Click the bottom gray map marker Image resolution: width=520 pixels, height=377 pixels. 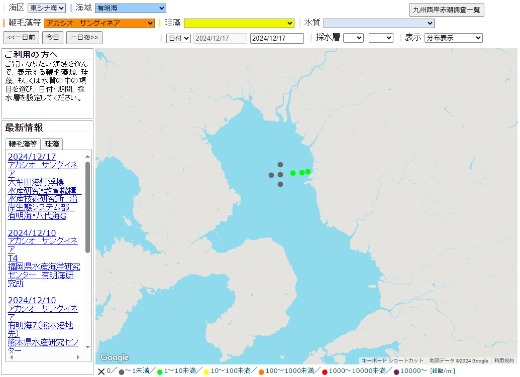click(x=280, y=184)
